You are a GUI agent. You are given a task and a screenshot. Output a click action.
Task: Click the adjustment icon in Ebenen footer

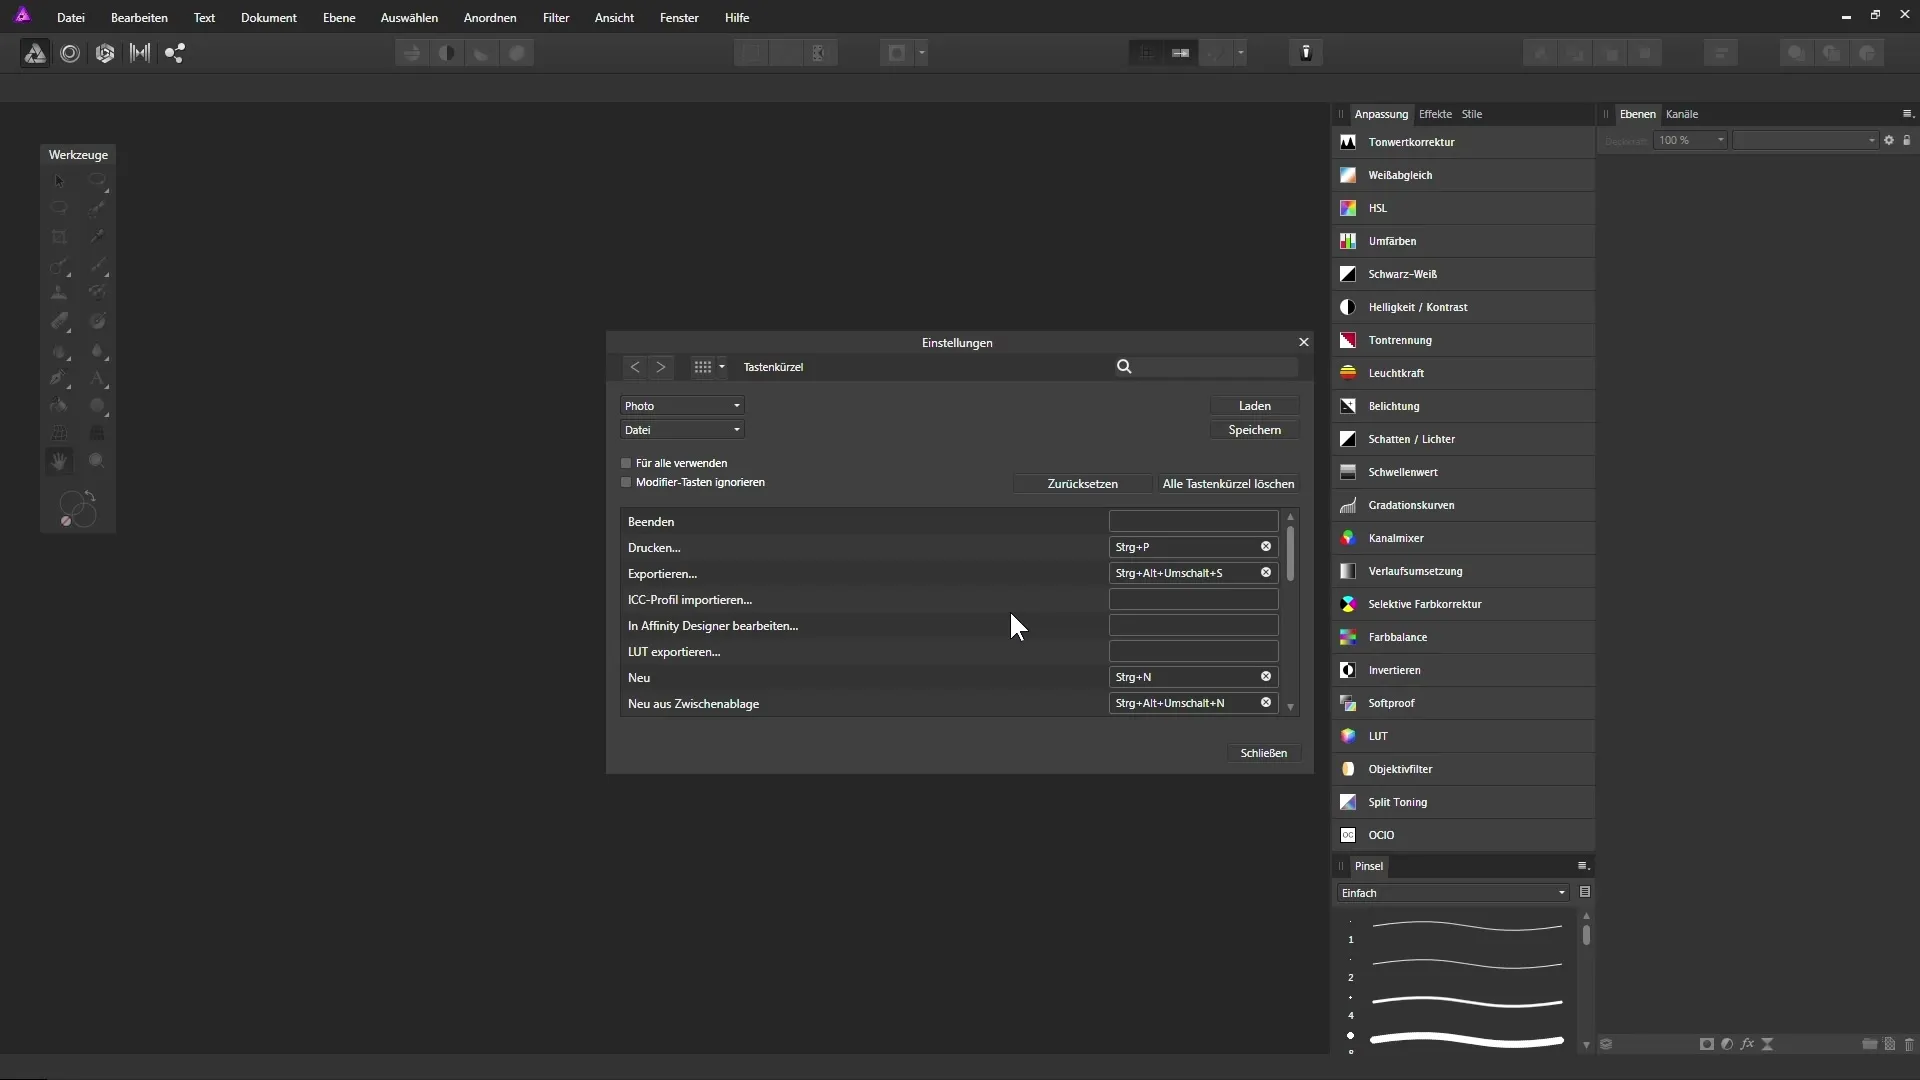click(x=1727, y=1044)
